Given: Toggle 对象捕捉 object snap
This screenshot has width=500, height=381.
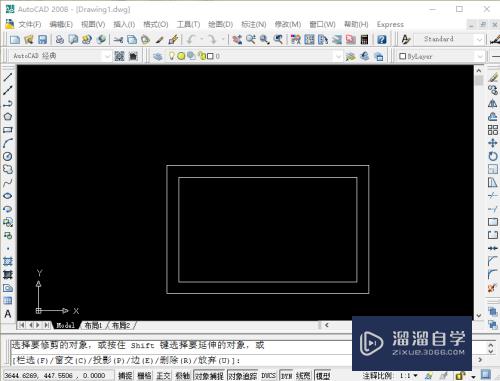Looking at the screenshot, I should point(209,376).
